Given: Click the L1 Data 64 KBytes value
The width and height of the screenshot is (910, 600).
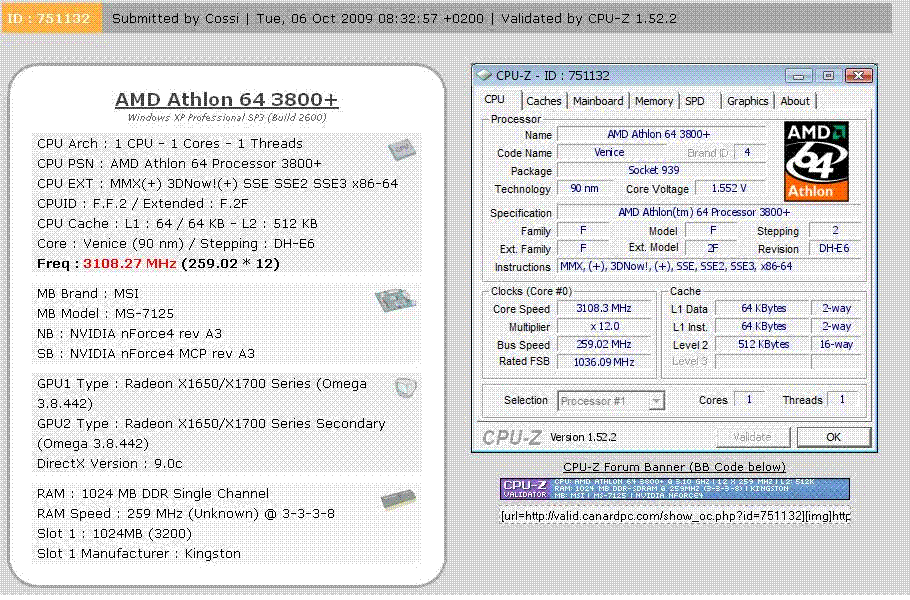Looking at the screenshot, I should [x=763, y=308].
